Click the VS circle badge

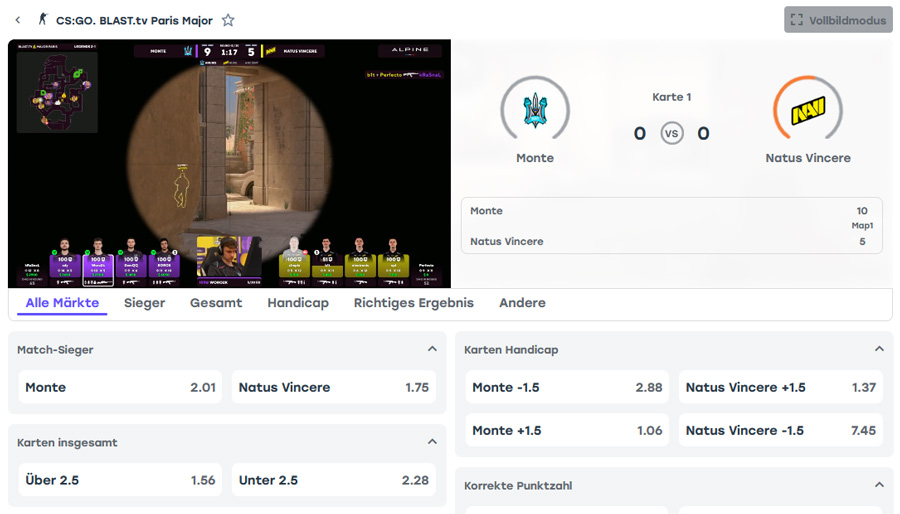pyautogui.click(x=671, y=134)
